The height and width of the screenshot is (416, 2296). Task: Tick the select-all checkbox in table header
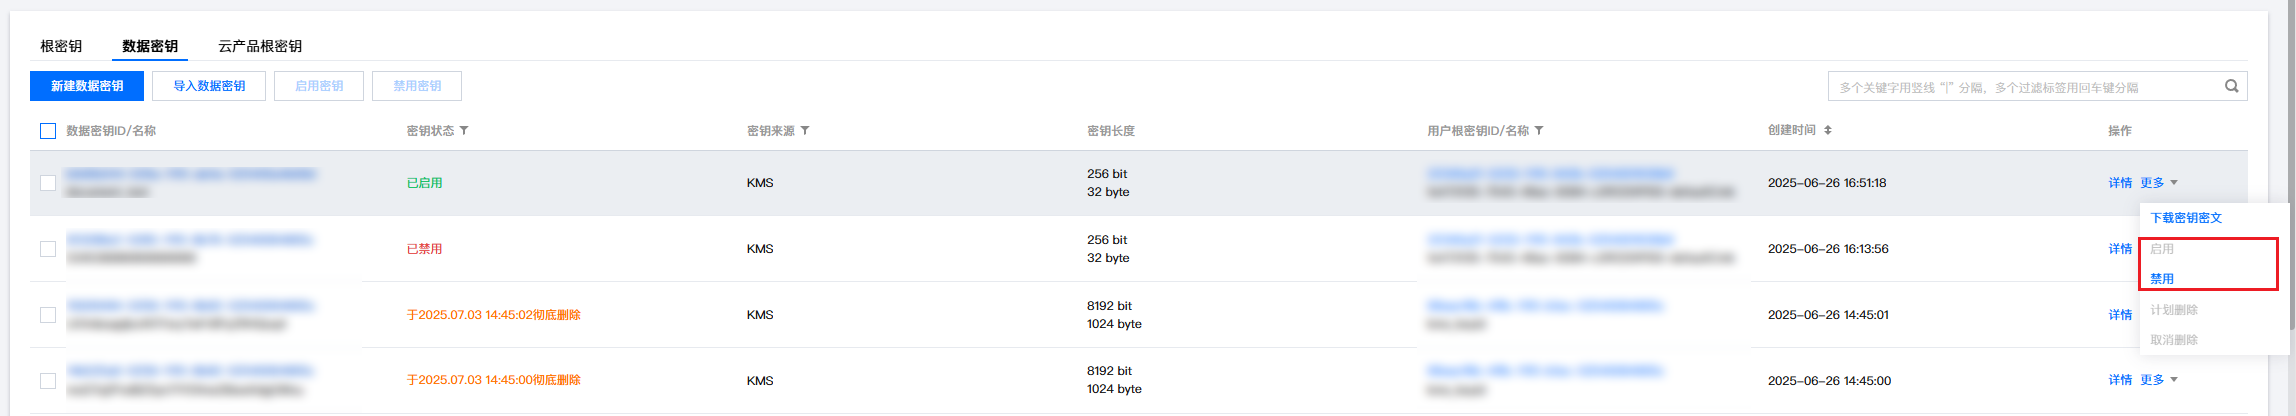(x=48, y=131)
